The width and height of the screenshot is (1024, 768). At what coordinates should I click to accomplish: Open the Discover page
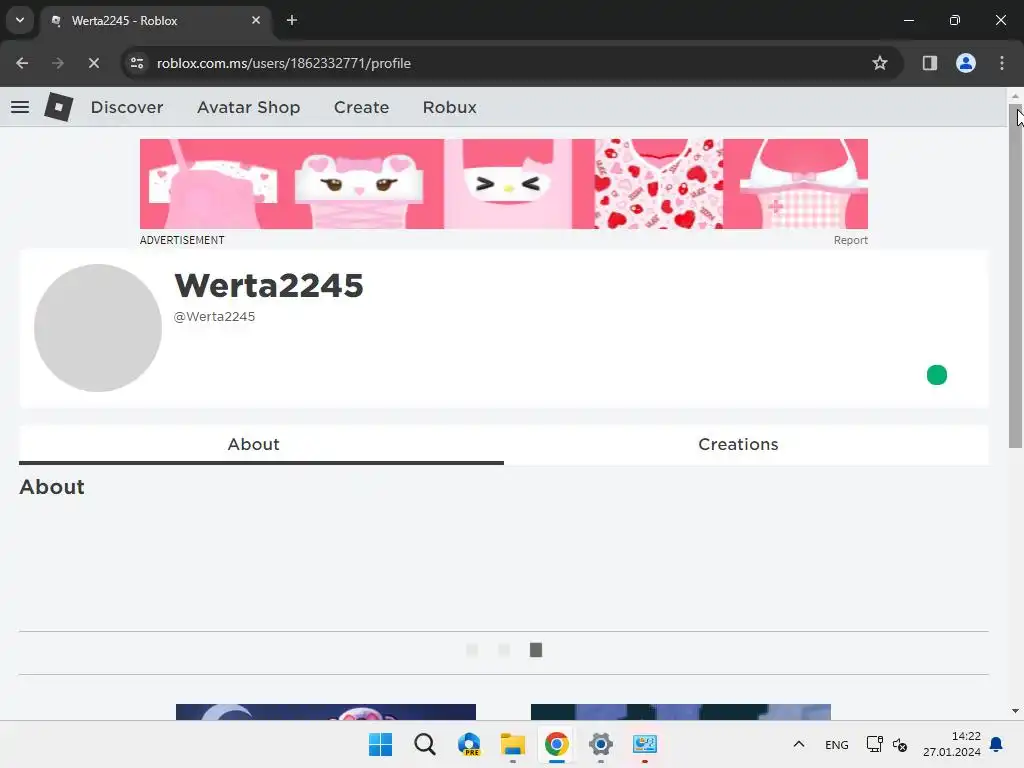(127, 107)
